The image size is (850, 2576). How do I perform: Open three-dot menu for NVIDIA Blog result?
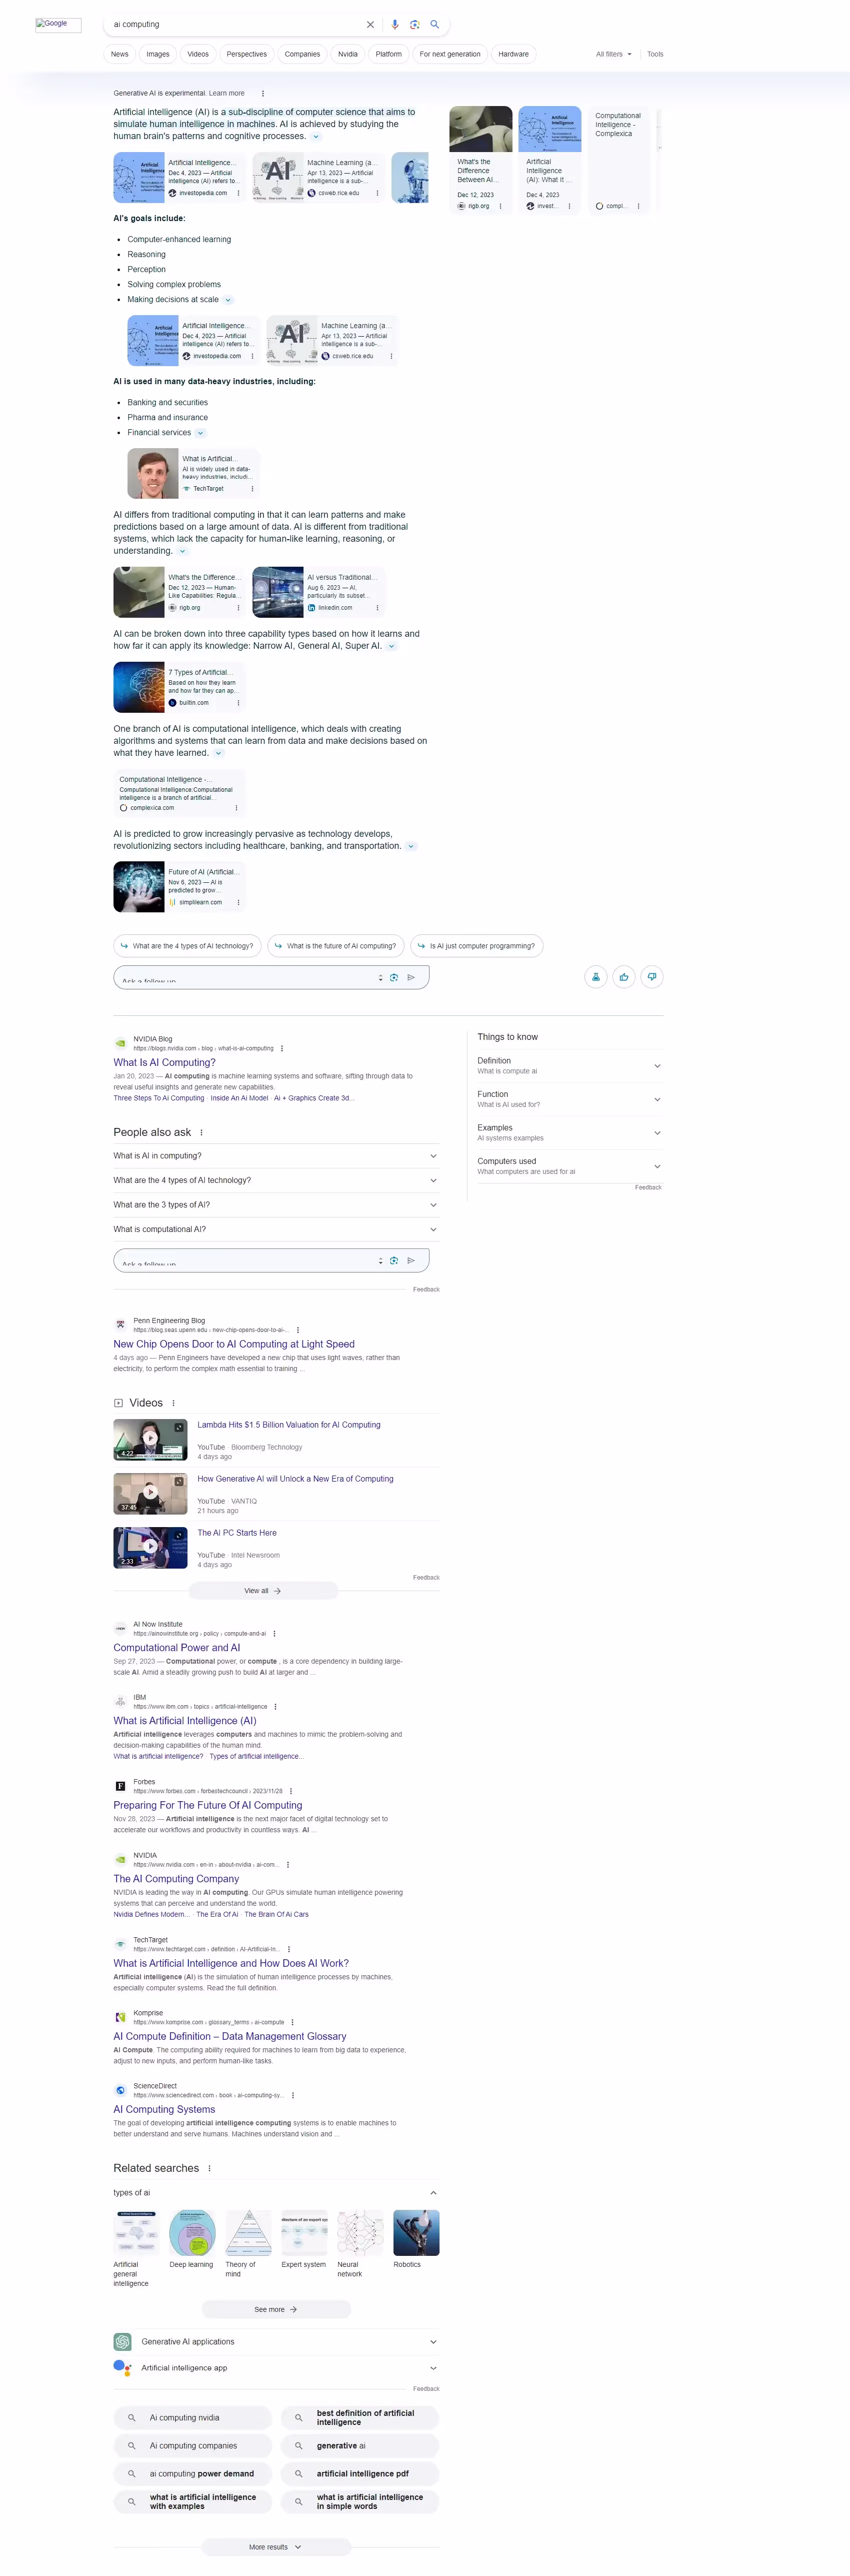(x=282, y=1048)
